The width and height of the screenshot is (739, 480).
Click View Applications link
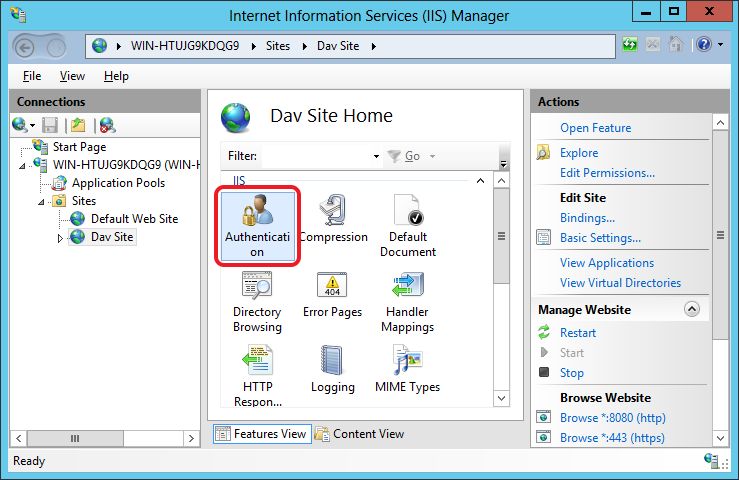(607, 263)
